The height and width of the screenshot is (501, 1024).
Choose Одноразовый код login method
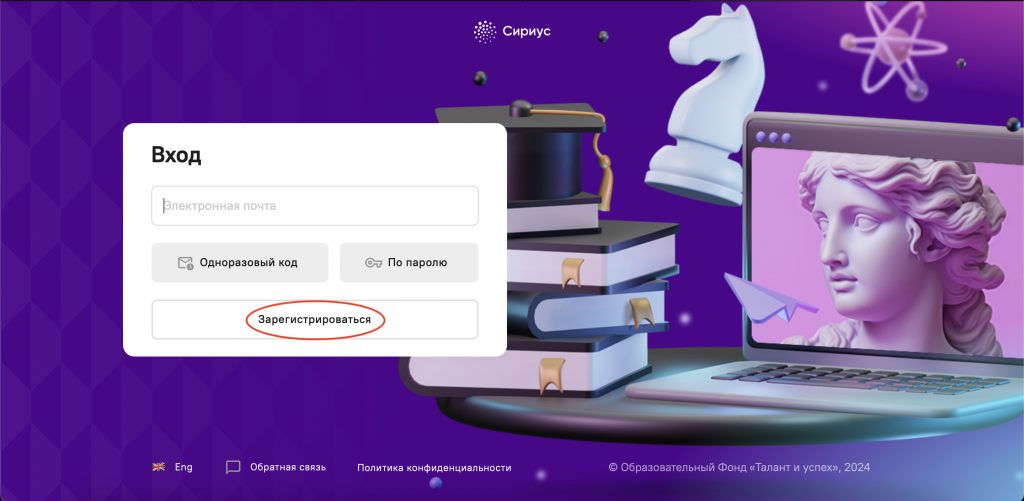coord(240,263)
